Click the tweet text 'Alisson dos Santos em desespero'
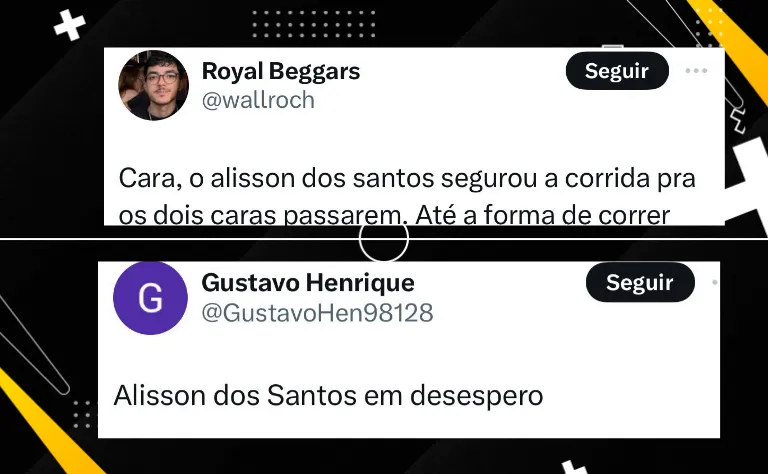The image size is (768, 474). pyautogui.click(x=328, y=395)
